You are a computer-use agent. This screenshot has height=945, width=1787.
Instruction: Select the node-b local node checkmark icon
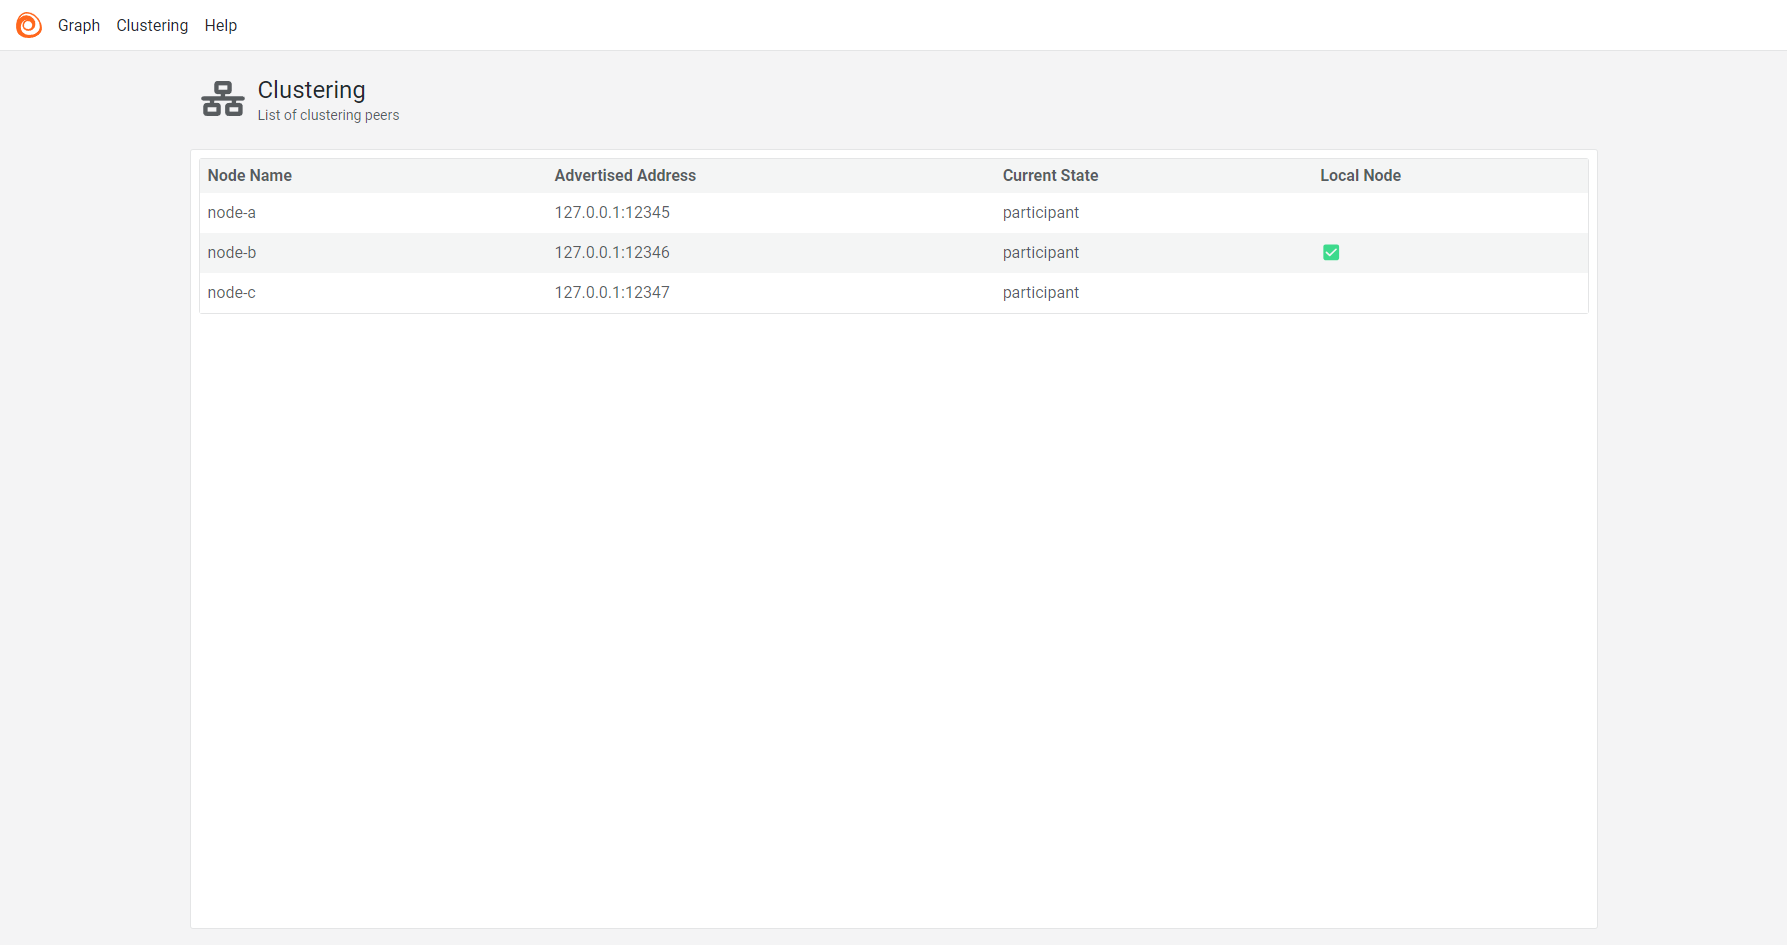coord(1331,252)
